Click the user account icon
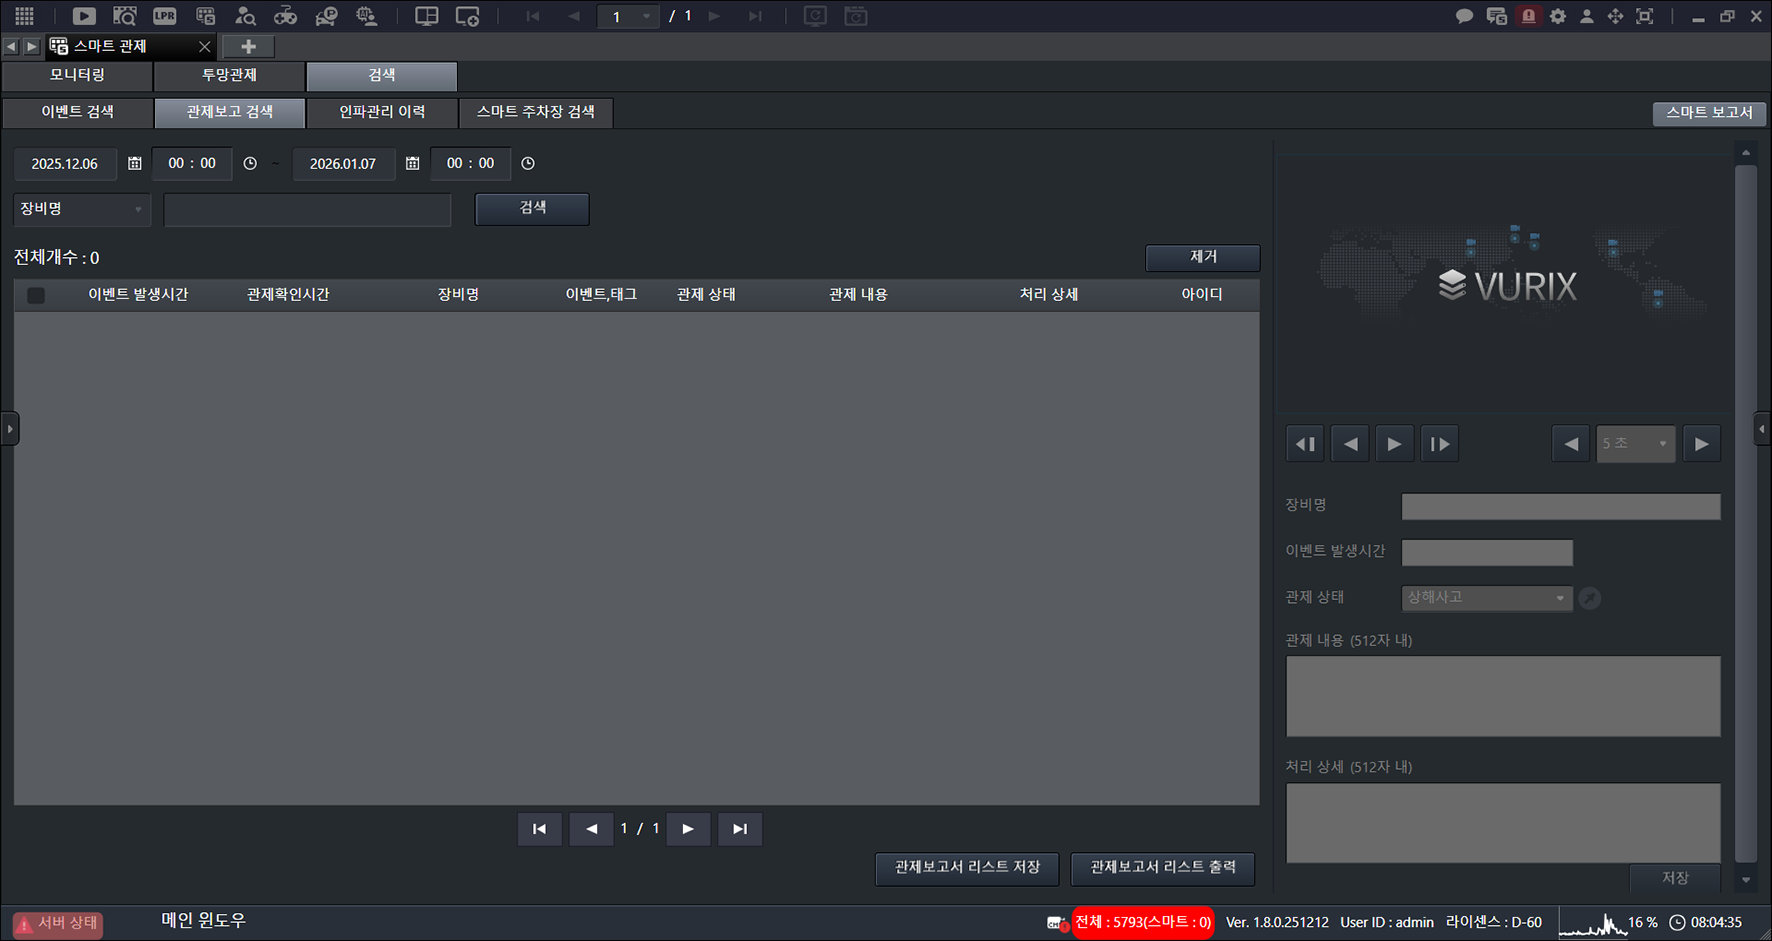This screenshot has height=941, width=1772. tap(1587, 16)
